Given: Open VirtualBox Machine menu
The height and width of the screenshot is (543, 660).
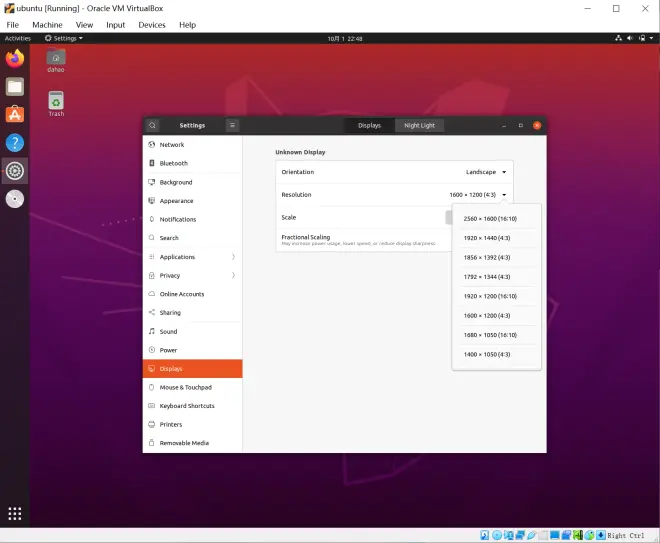Looking at the screenshot, I should (x=47, y=25).
